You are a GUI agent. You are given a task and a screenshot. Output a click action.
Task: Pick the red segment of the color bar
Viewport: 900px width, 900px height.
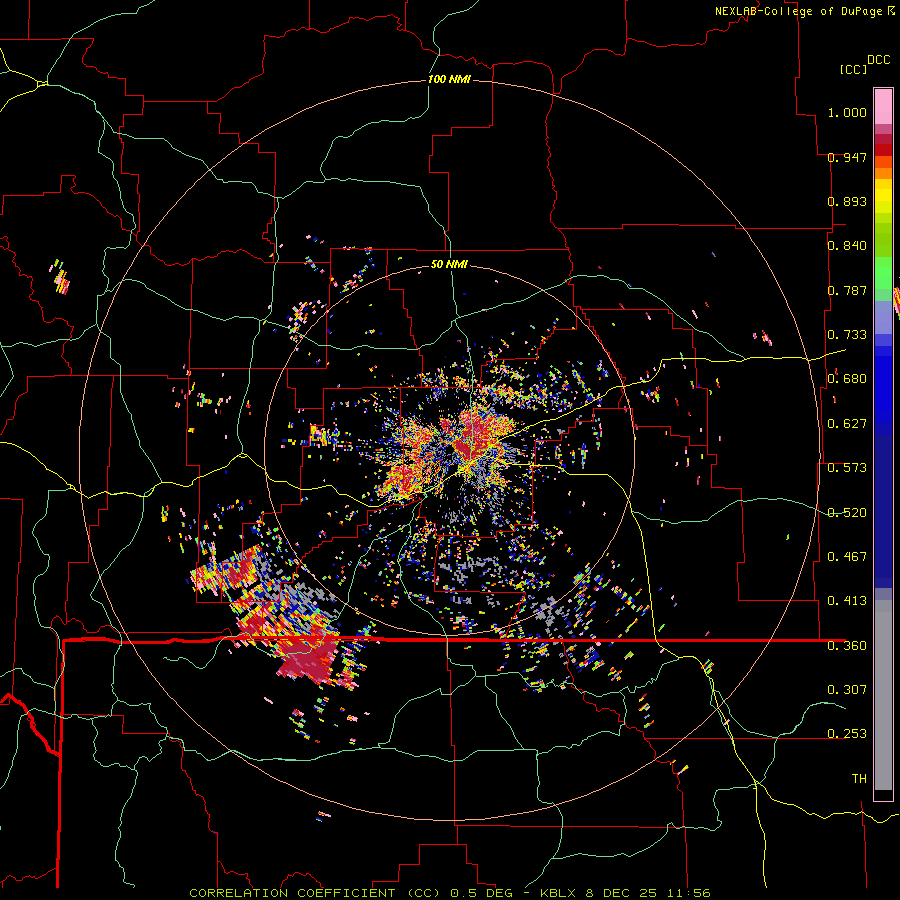883,150
